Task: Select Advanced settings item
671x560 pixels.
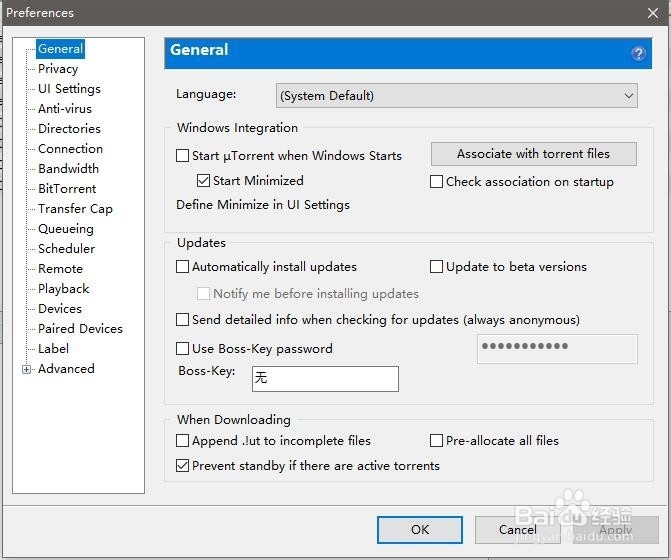Action: pos(66,369)
